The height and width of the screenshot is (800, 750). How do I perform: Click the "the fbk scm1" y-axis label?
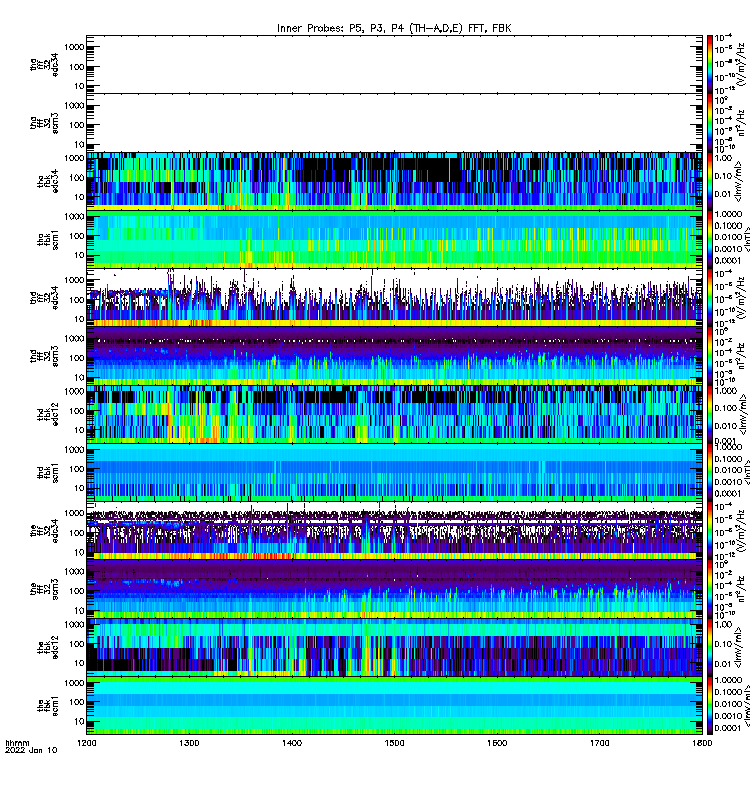48,705
